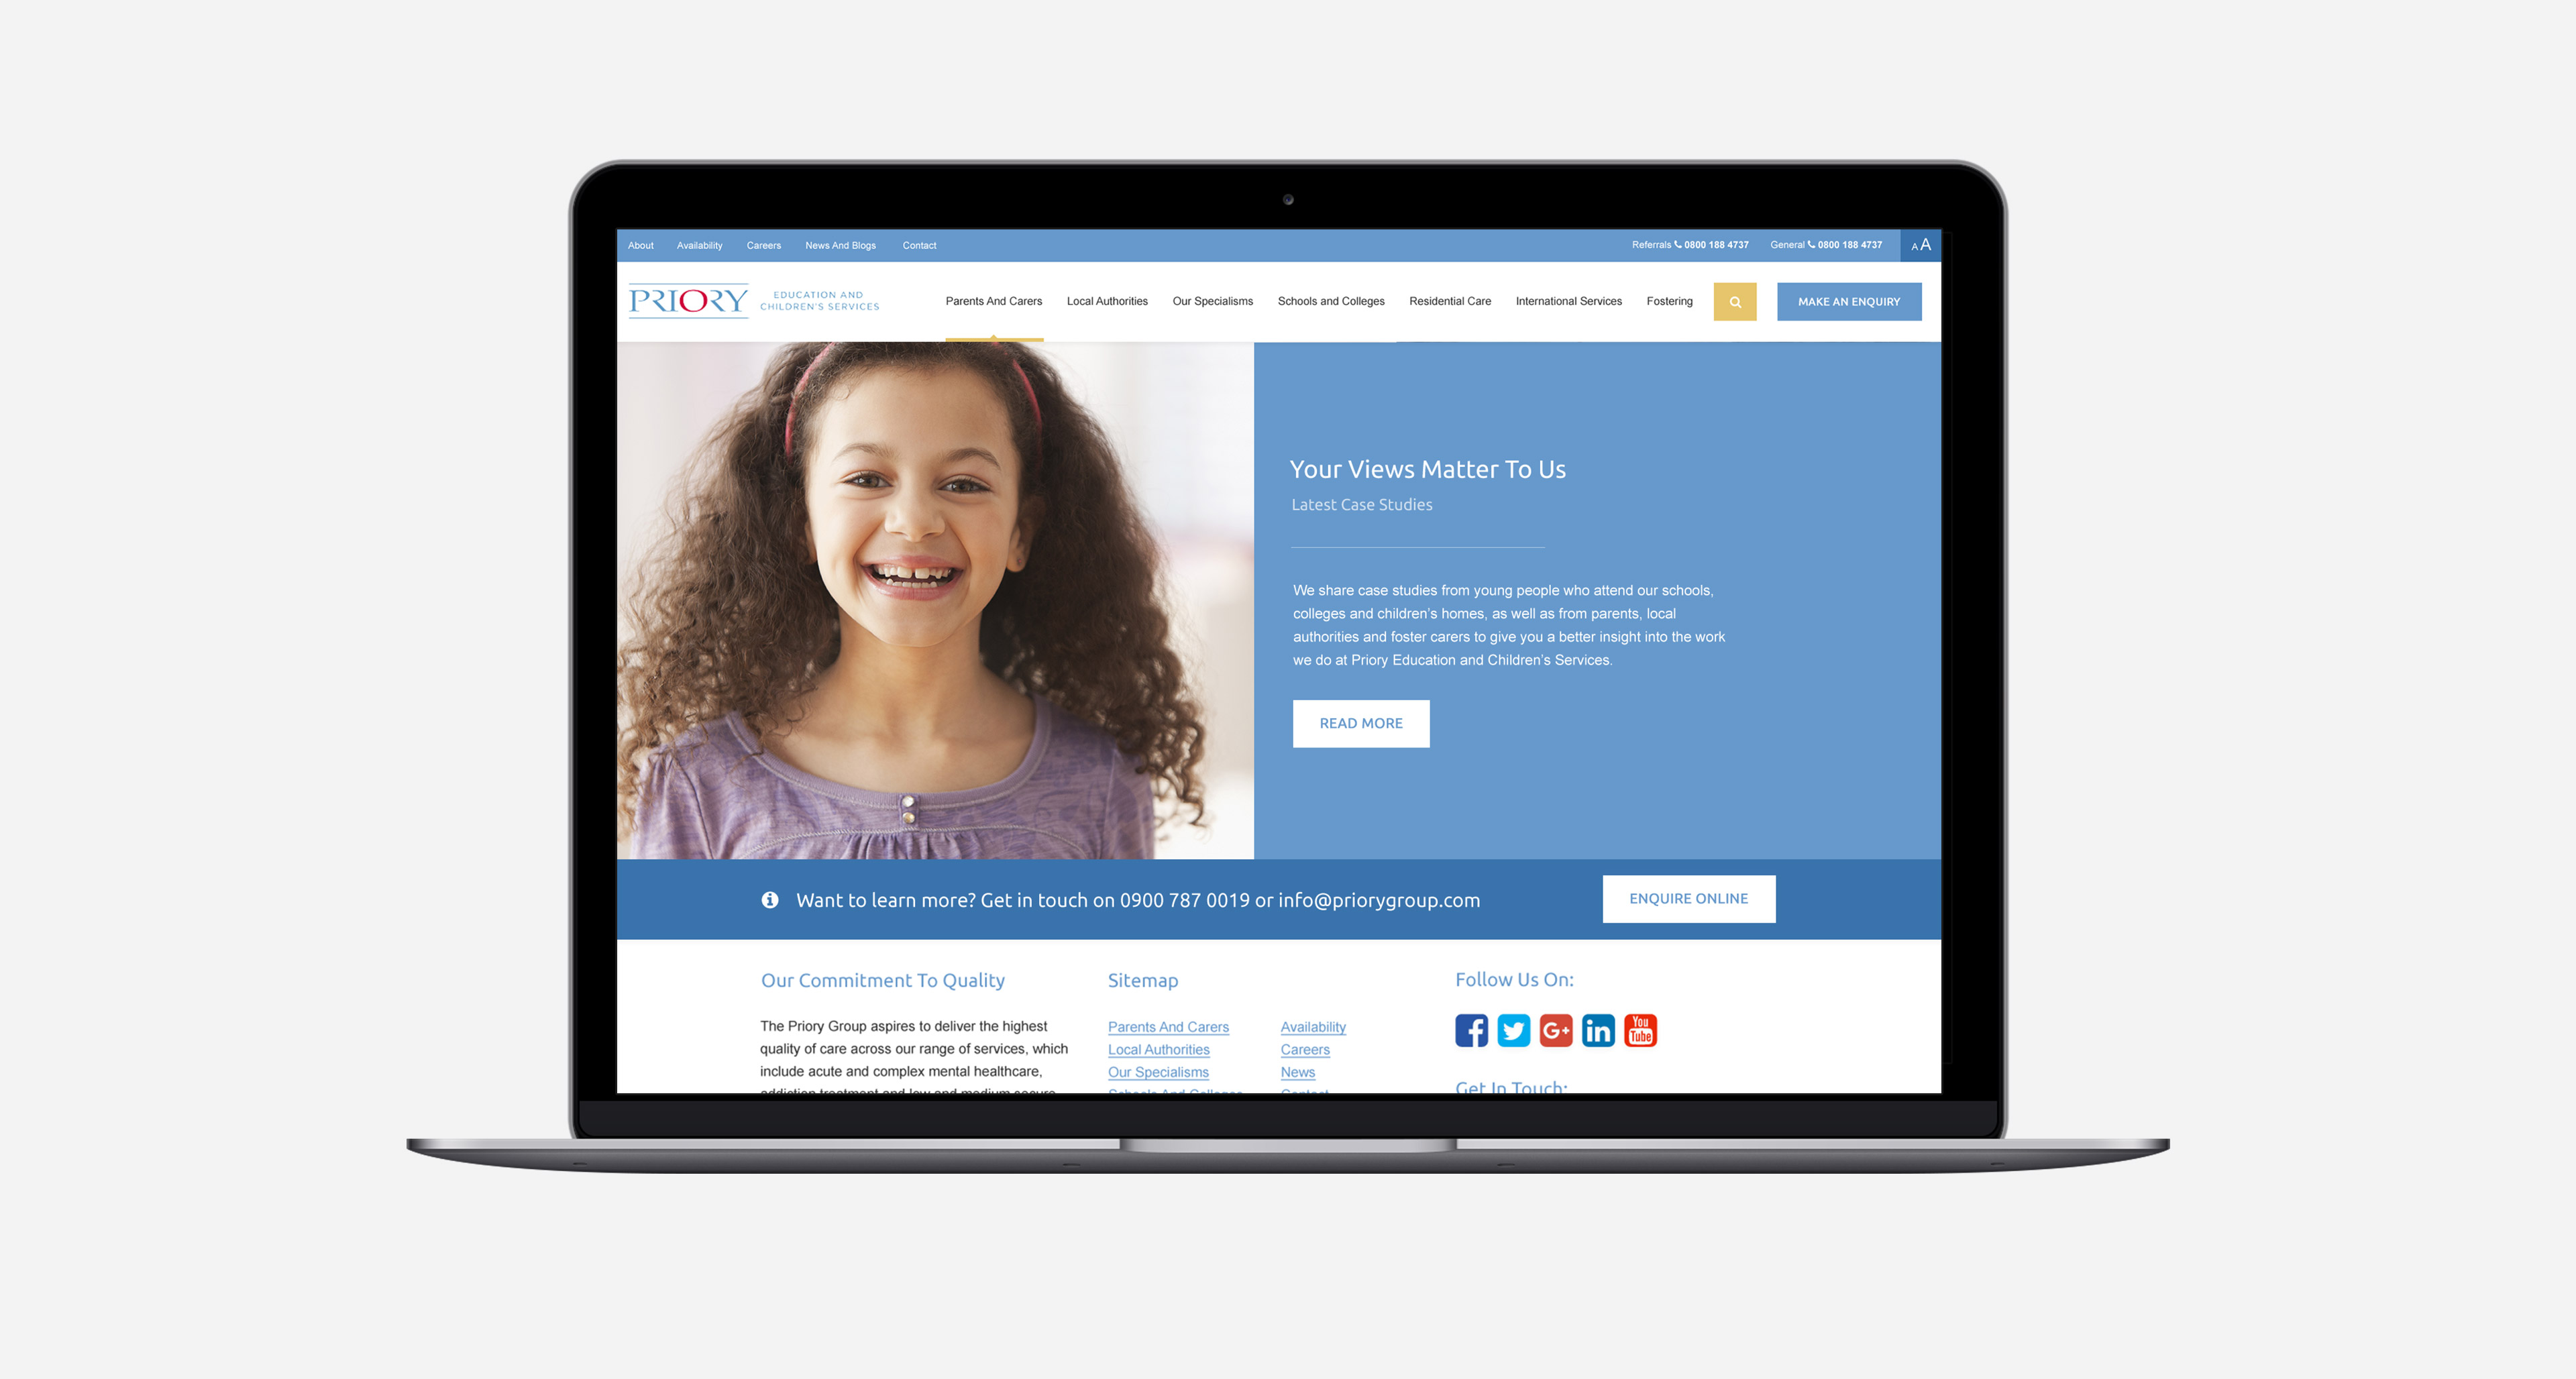2576x1379 pixels.
Task: Toggle the accessibility text size option
Action: coord(1920,243)
